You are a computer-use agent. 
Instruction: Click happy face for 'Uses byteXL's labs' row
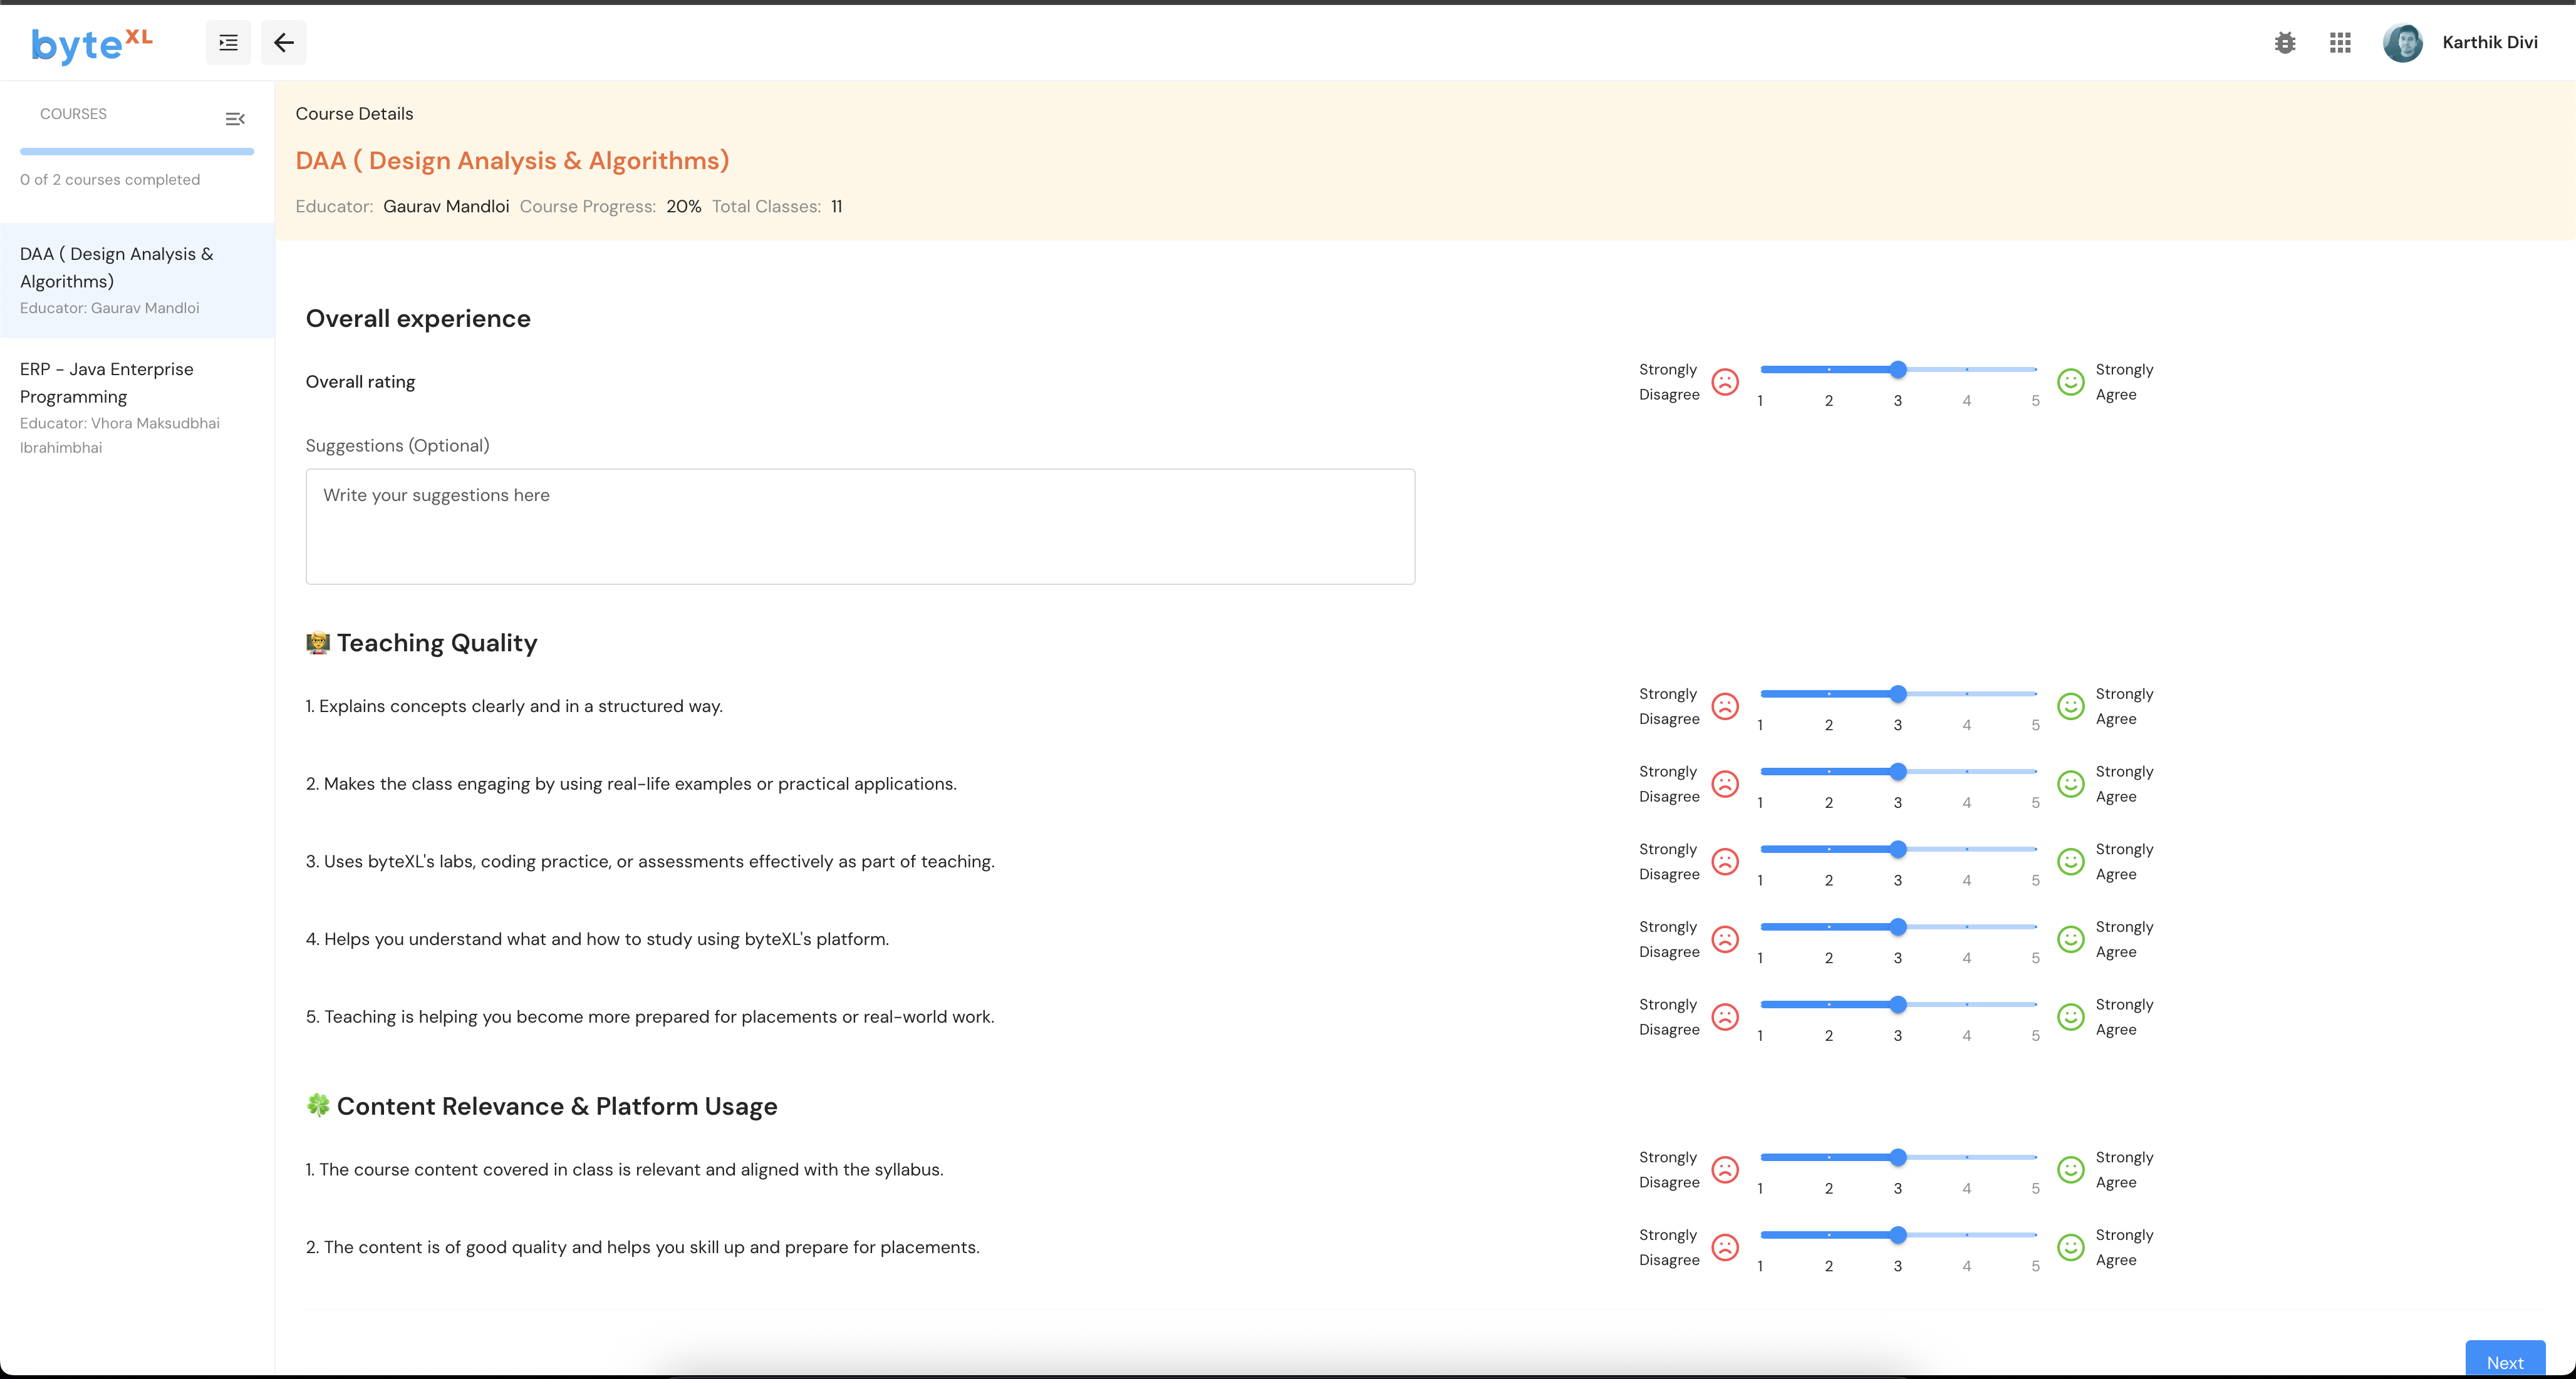pos(2070,861)
